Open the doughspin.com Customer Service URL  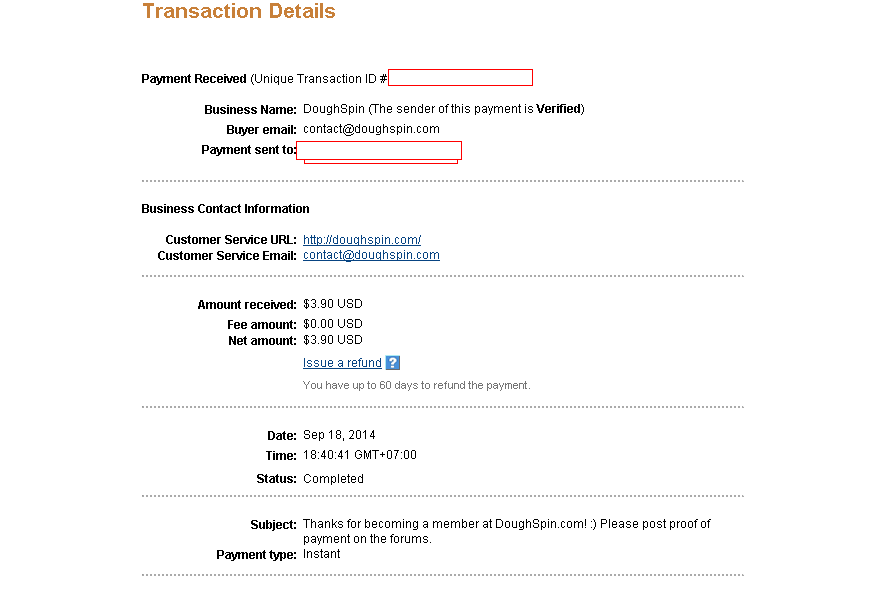[x=362, y=240]
